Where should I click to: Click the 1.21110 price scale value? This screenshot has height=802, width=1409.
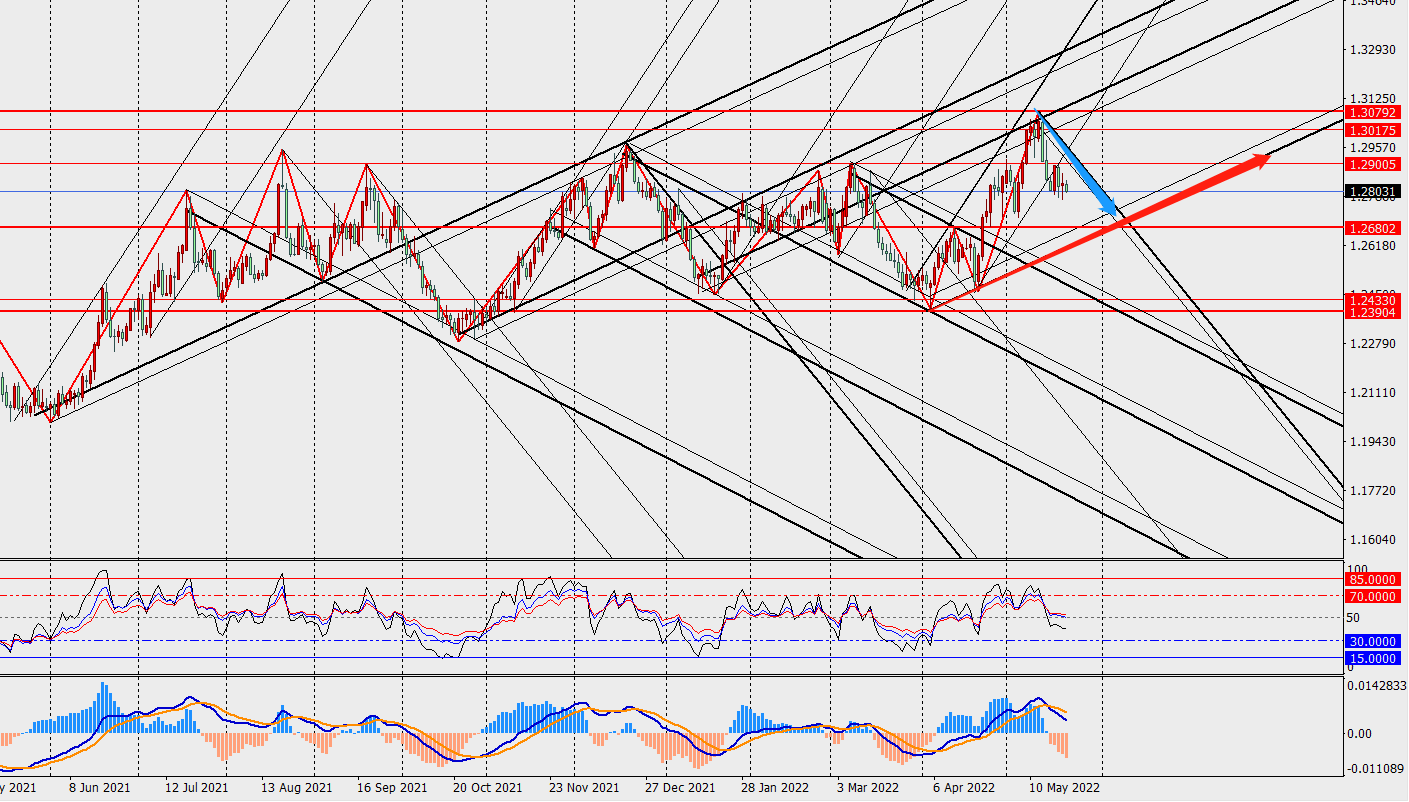click(x=1373, y=393)
